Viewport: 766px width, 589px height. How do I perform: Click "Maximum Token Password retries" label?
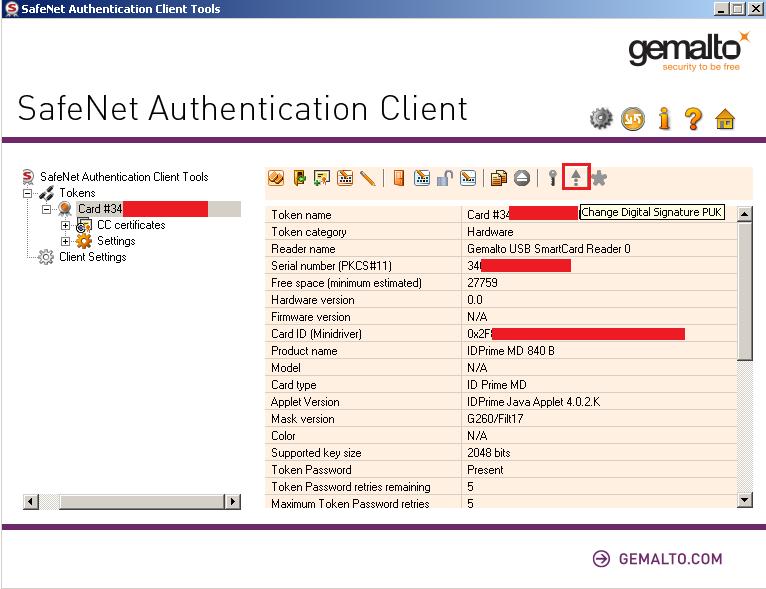pos(350,504)
